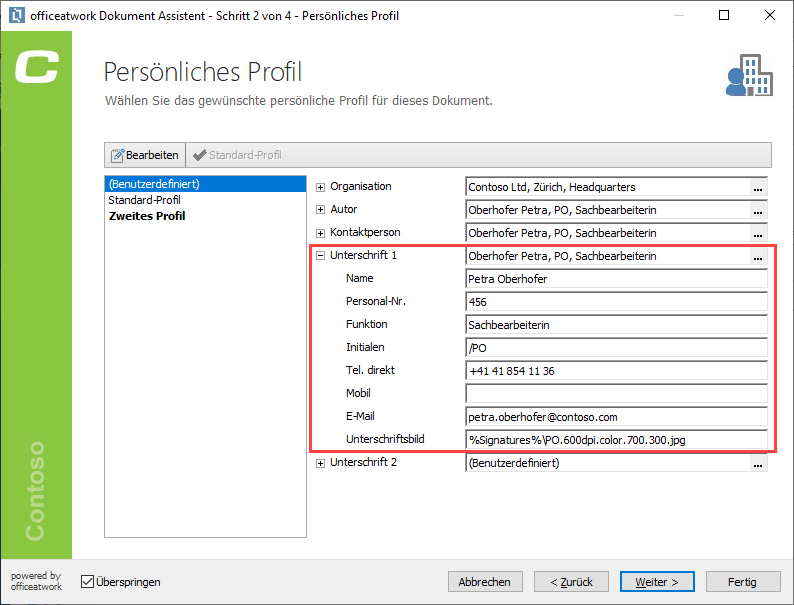
Task: Go back with the Zurück button
Action: click(x=571, y=582)
